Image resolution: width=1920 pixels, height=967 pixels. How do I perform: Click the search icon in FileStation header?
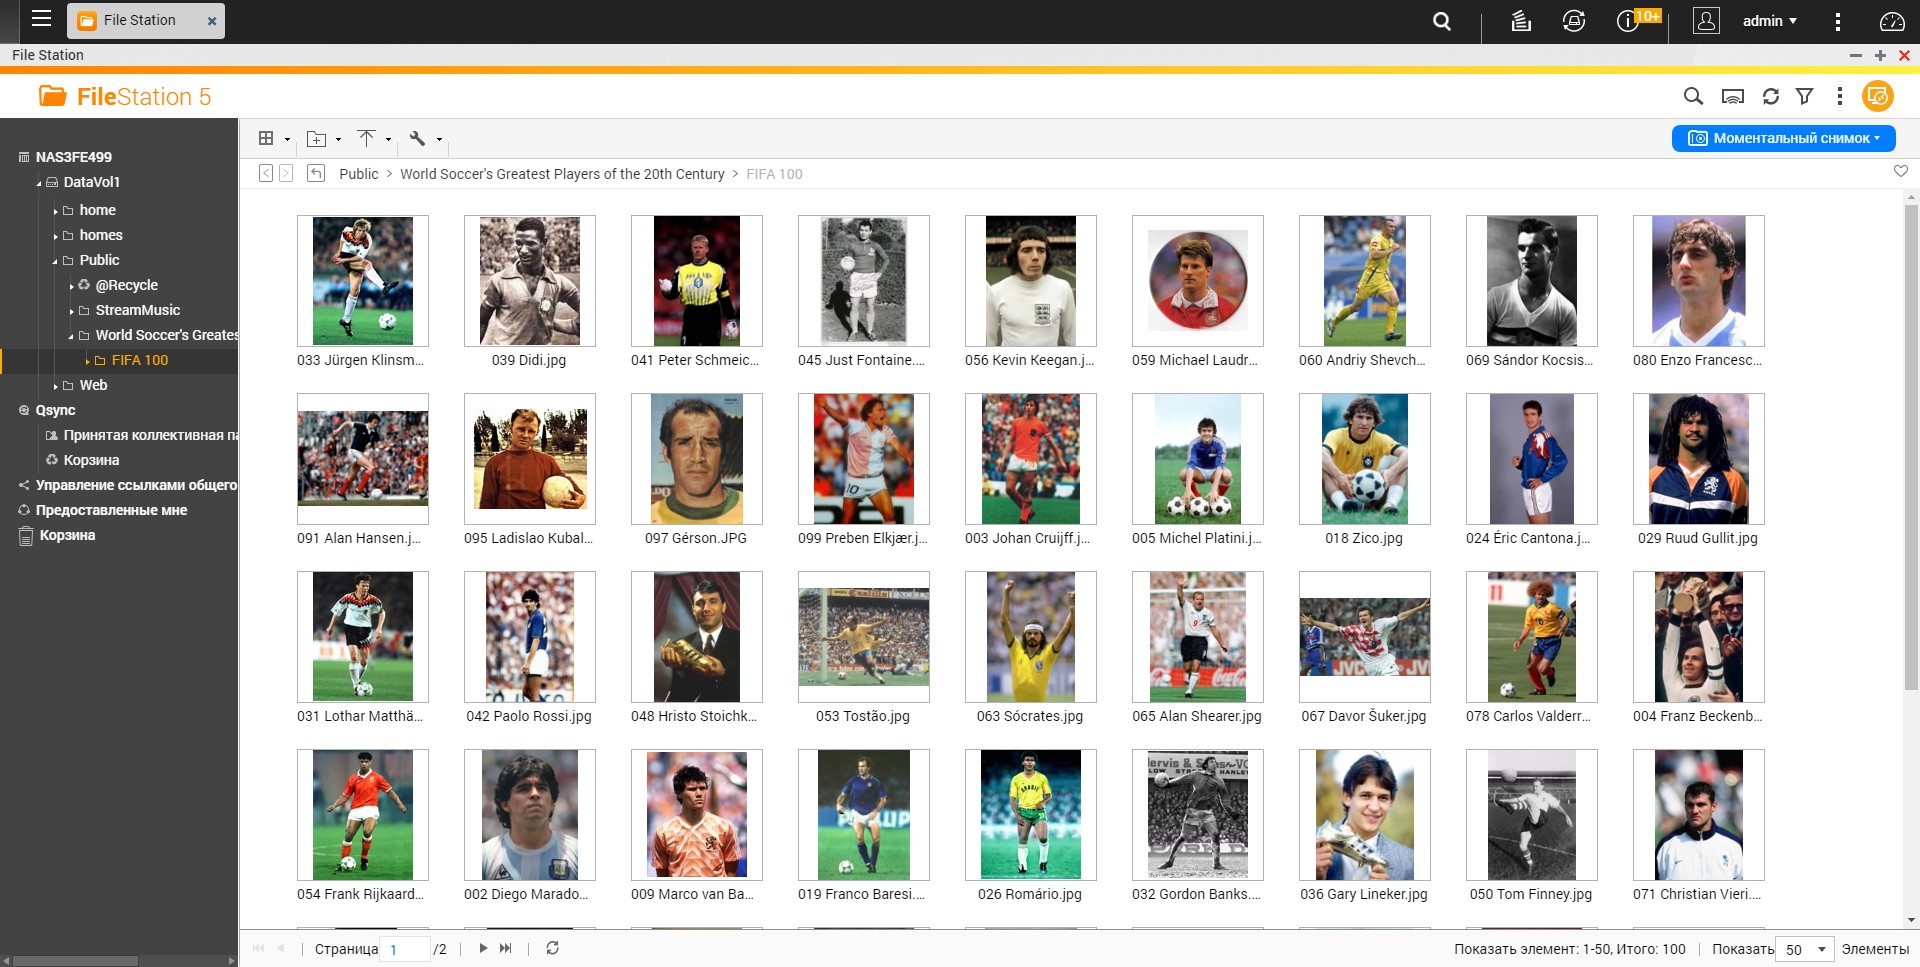pyautogui.click(x=1692, y=96)
